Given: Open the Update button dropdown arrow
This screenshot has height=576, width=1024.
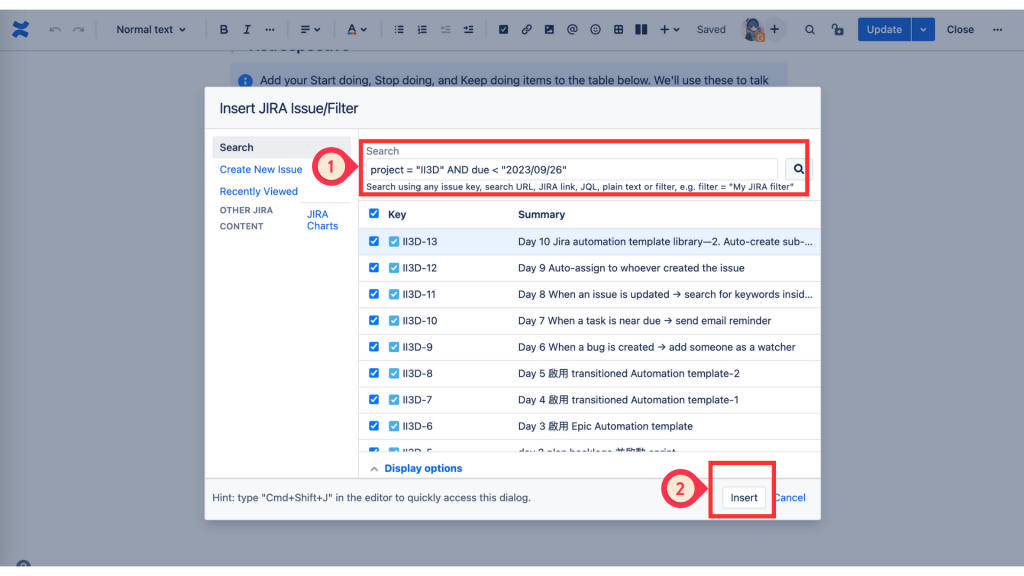Looking at the screenshot, I should point(923,29).
